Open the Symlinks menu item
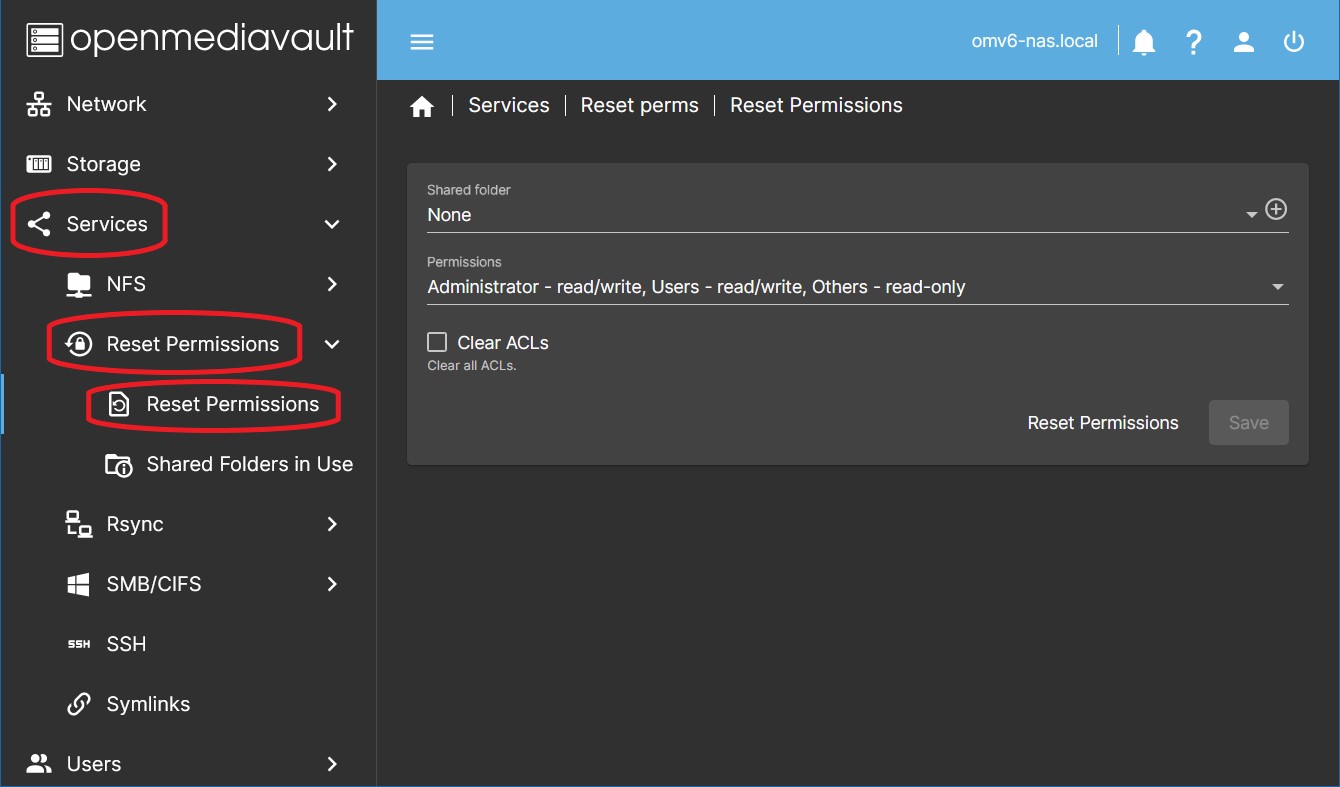Viewport: 1340px width, 787px height. (148, 704)
